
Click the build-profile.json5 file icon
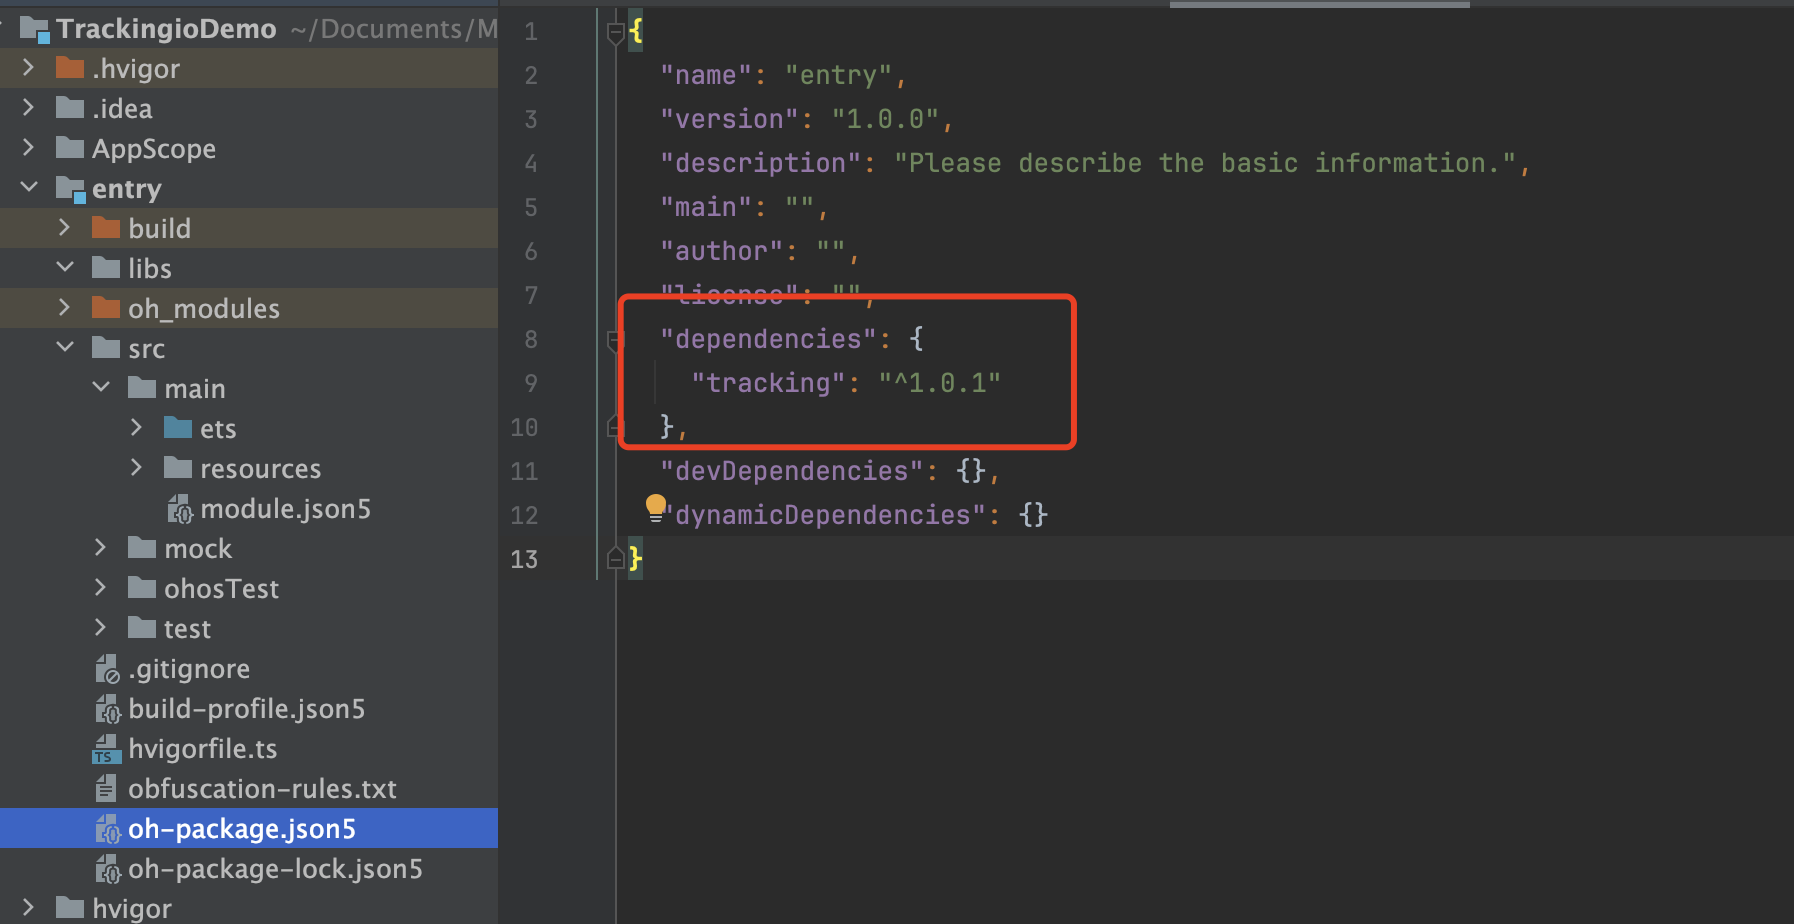click(108, 708)
